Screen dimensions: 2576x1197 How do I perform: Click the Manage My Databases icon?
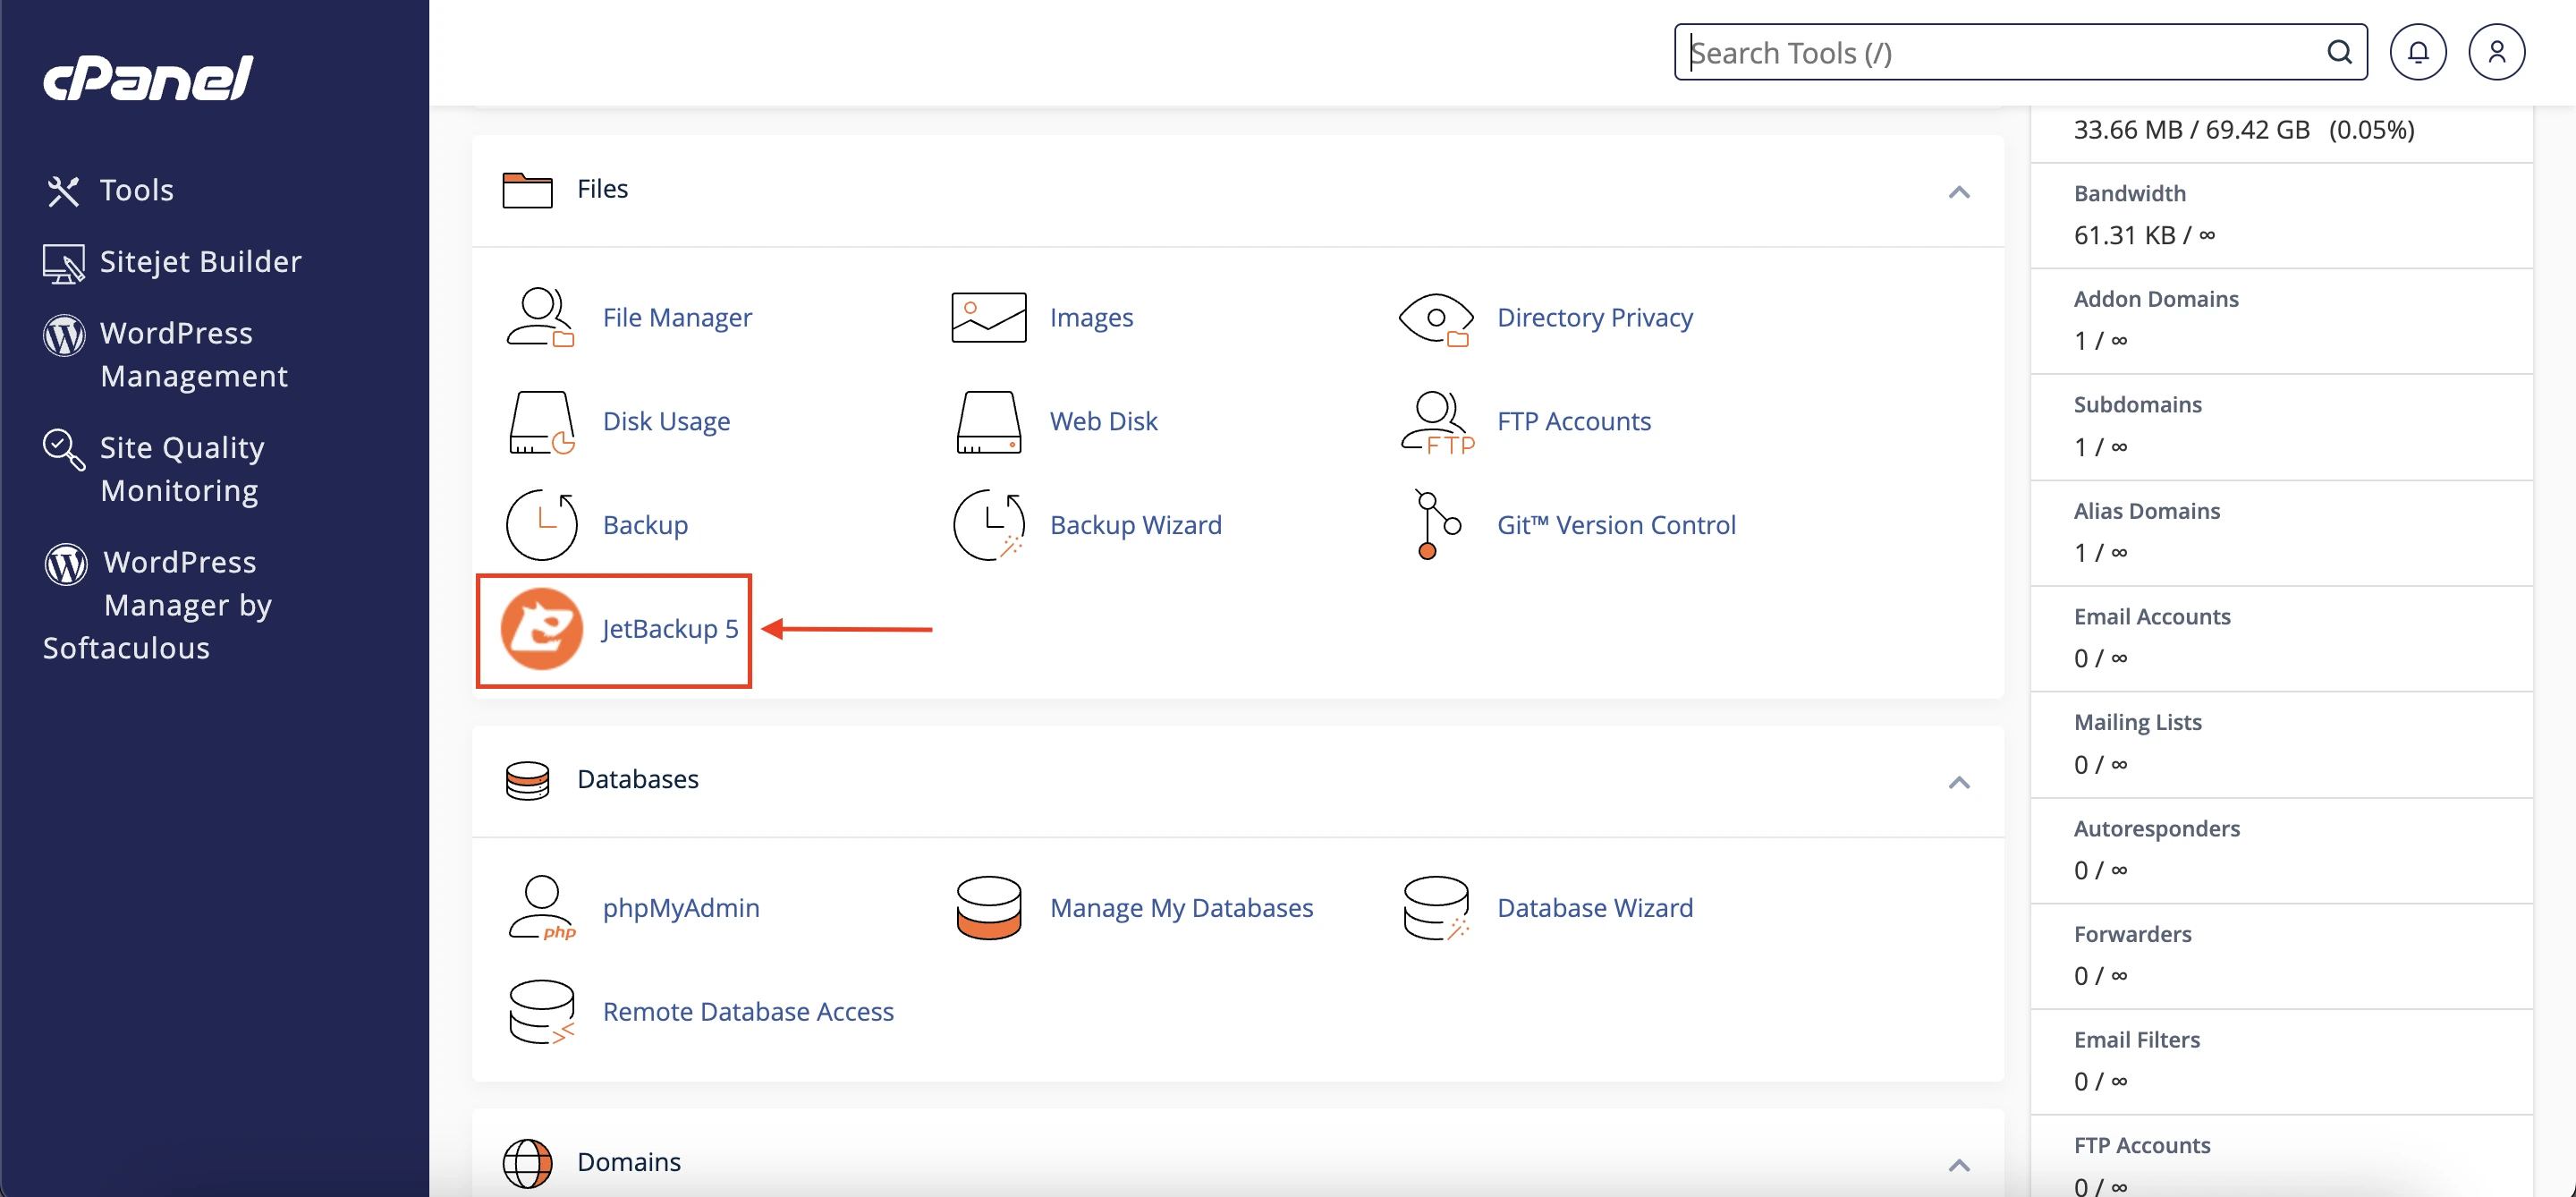coord(988,908)
